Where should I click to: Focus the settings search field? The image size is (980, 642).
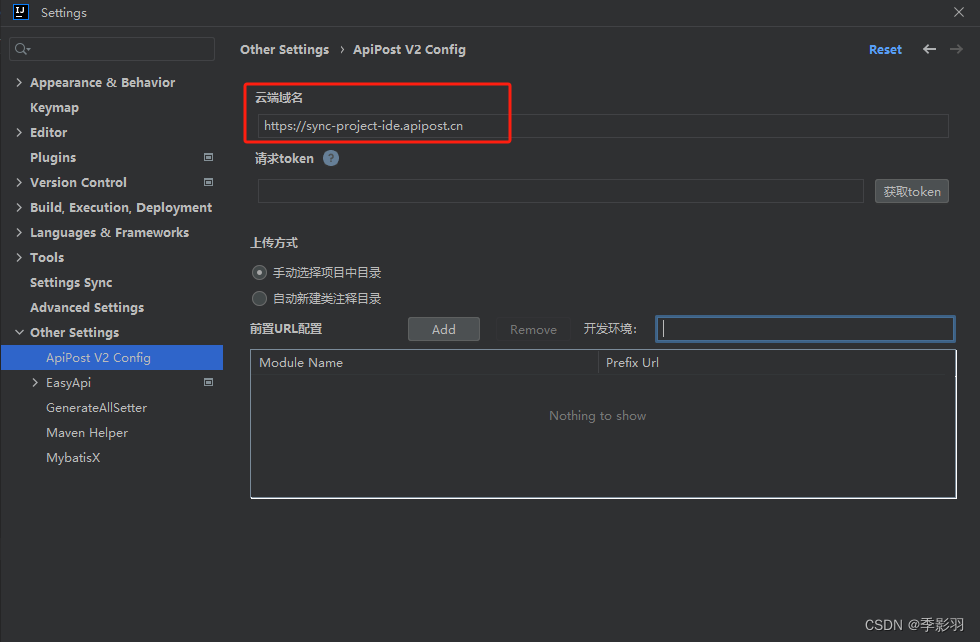(112, 49)
